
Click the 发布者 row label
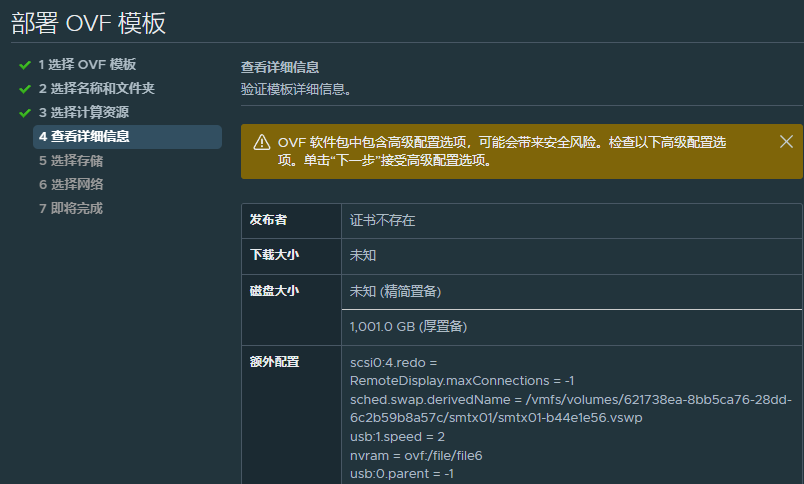pos(268,220)
